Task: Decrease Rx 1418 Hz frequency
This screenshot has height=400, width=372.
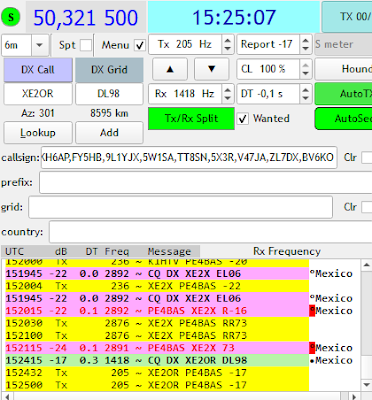Action: click(x=227, y=98)
